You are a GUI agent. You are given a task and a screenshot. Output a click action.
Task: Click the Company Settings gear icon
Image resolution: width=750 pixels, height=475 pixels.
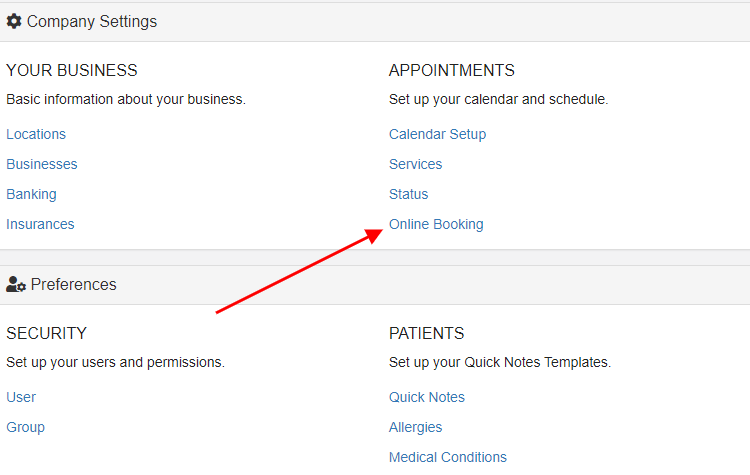click(x=14, y=21)
